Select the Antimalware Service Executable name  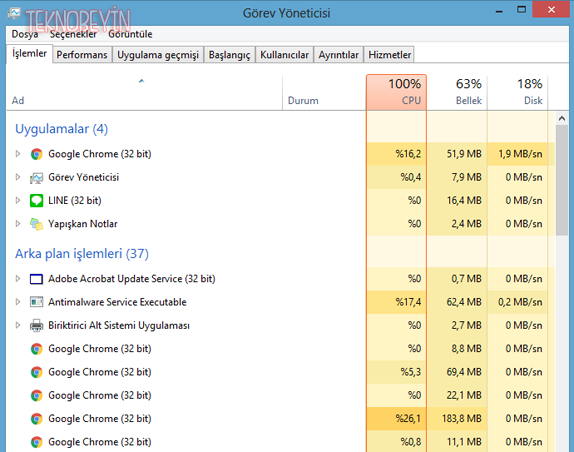point(117,302)
